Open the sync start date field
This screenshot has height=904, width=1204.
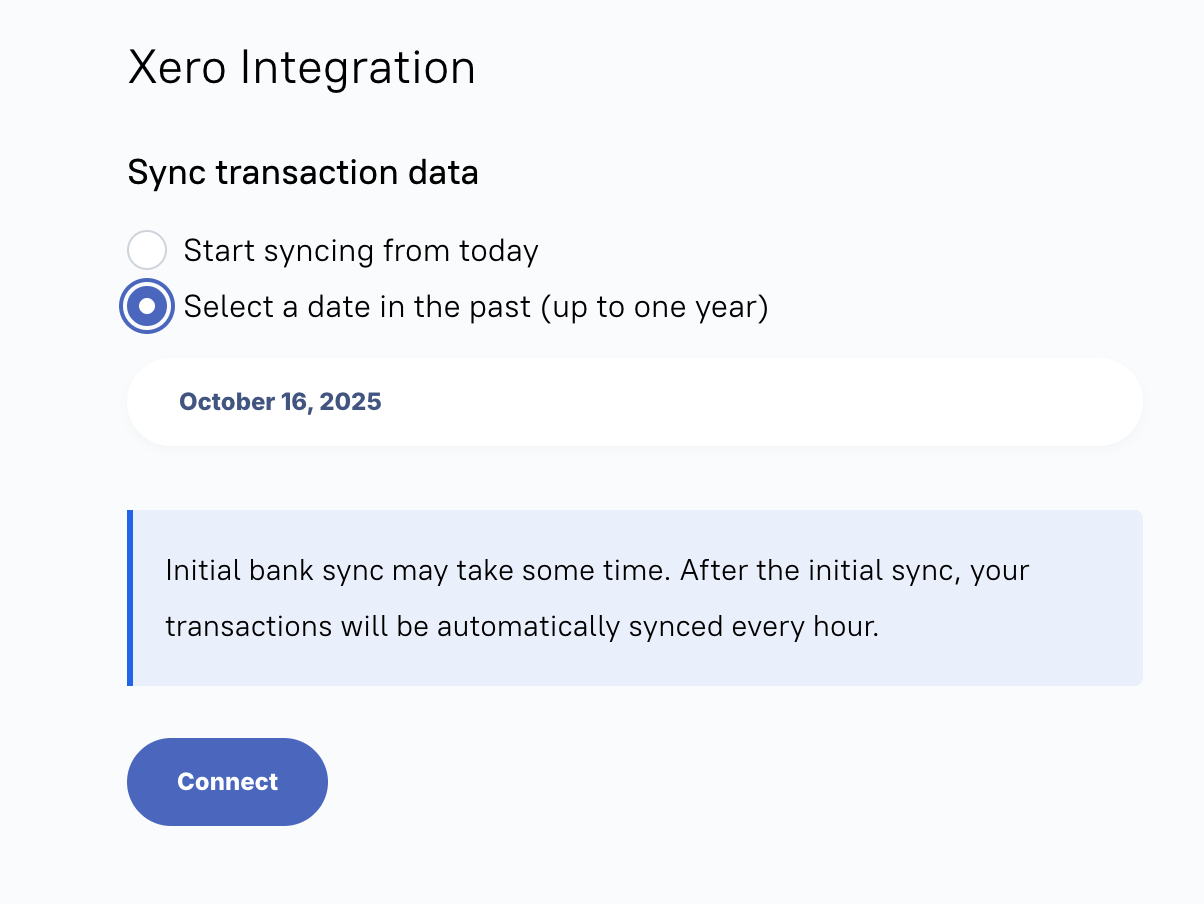click(634, 402)
